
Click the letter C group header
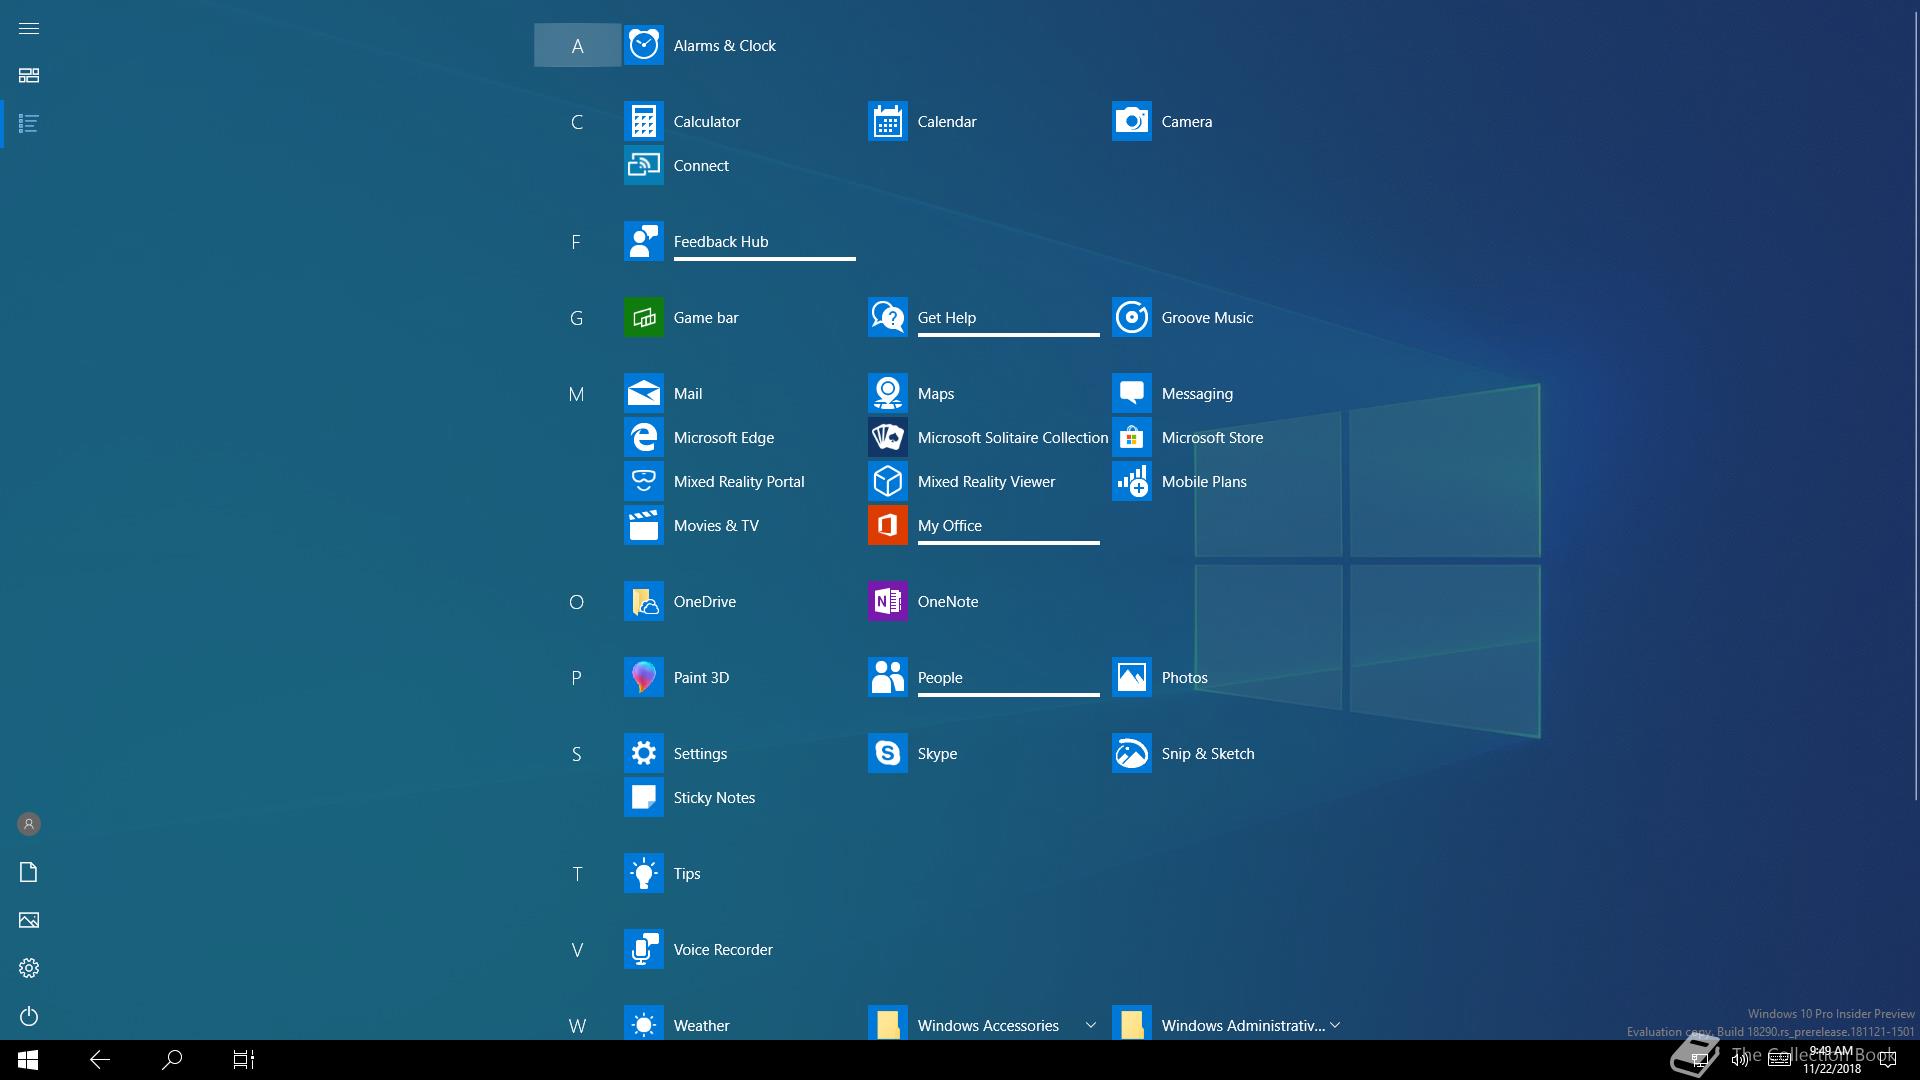[x=577, y=122]
